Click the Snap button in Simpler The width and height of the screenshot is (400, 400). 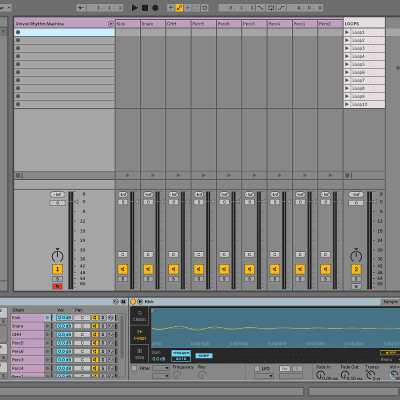[204, 356]
